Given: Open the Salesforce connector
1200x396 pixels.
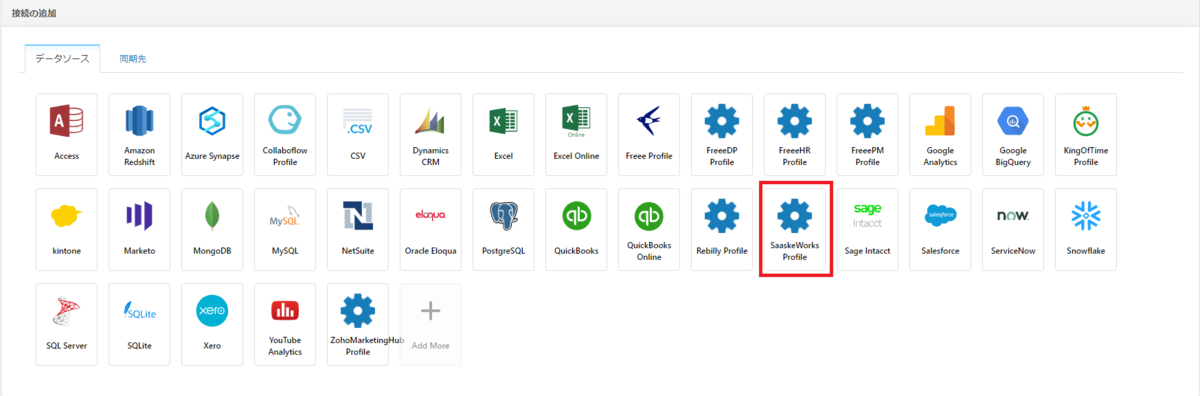Looking at the screenshot, I should coord(940,229).
